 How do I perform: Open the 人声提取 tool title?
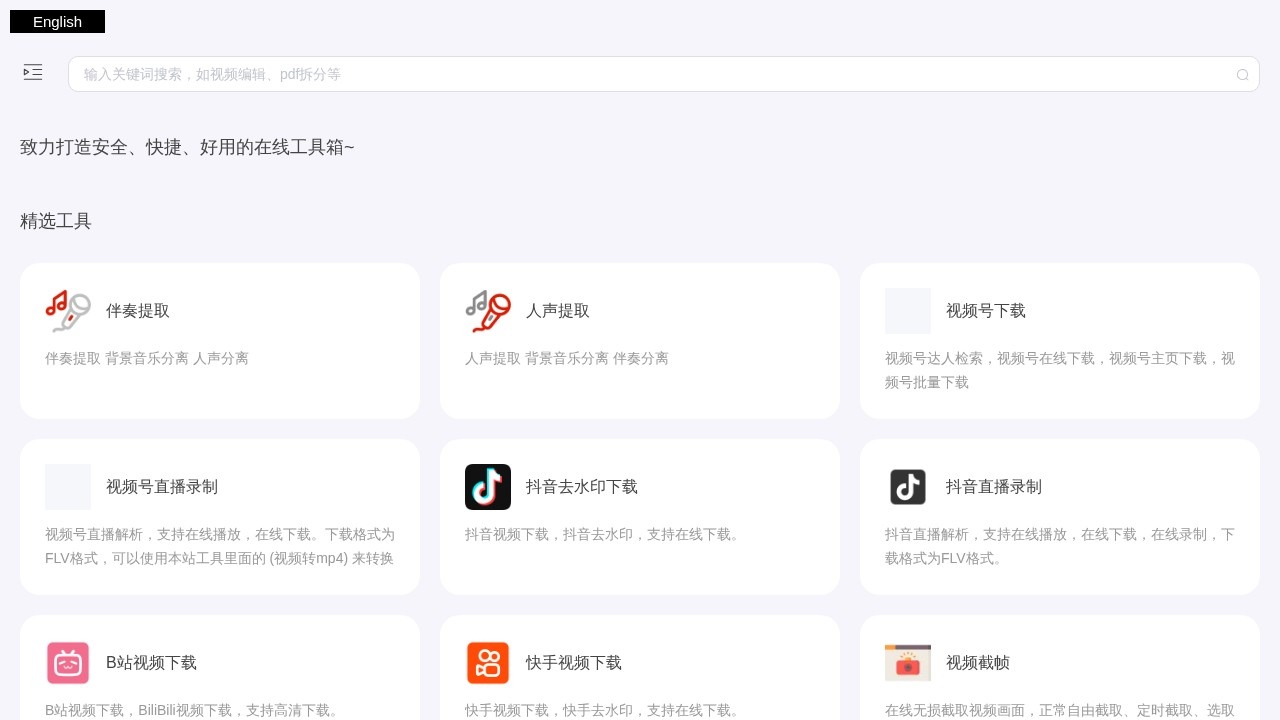click(x=558, y=311)
